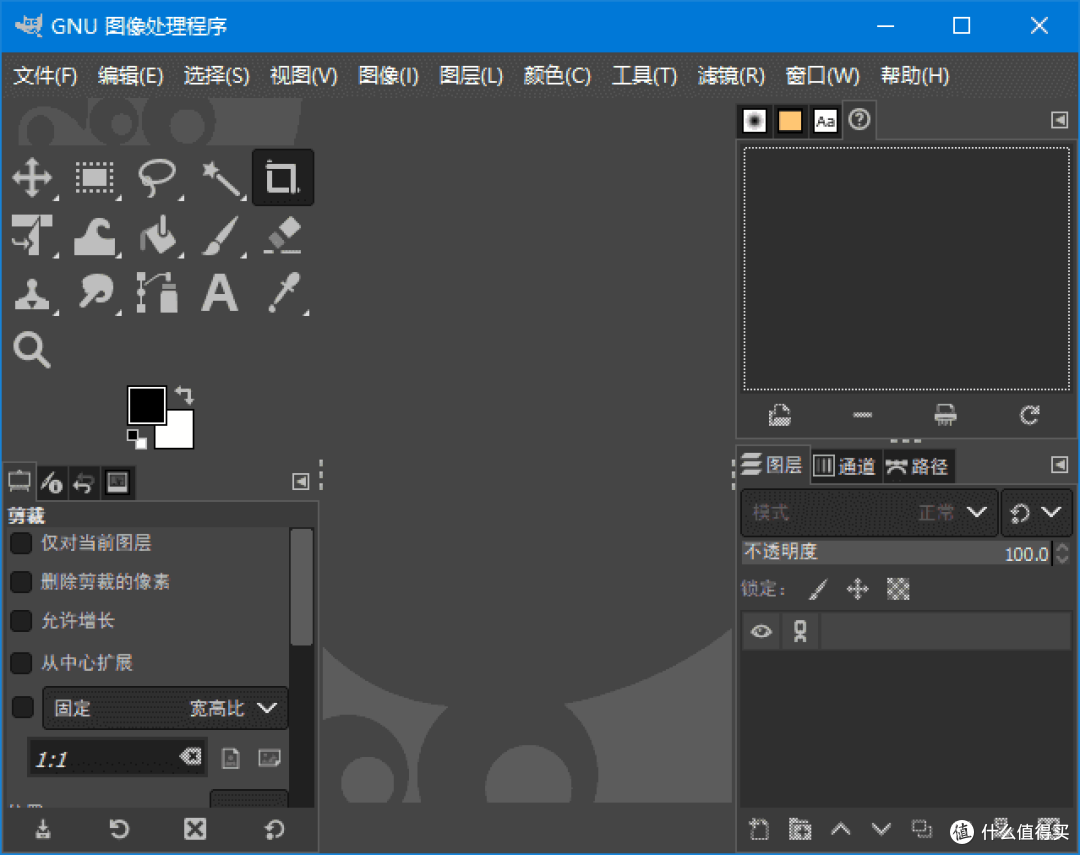Reset tool options to defaults
This screenshot has height=855, width=1080.
[273, 829]
